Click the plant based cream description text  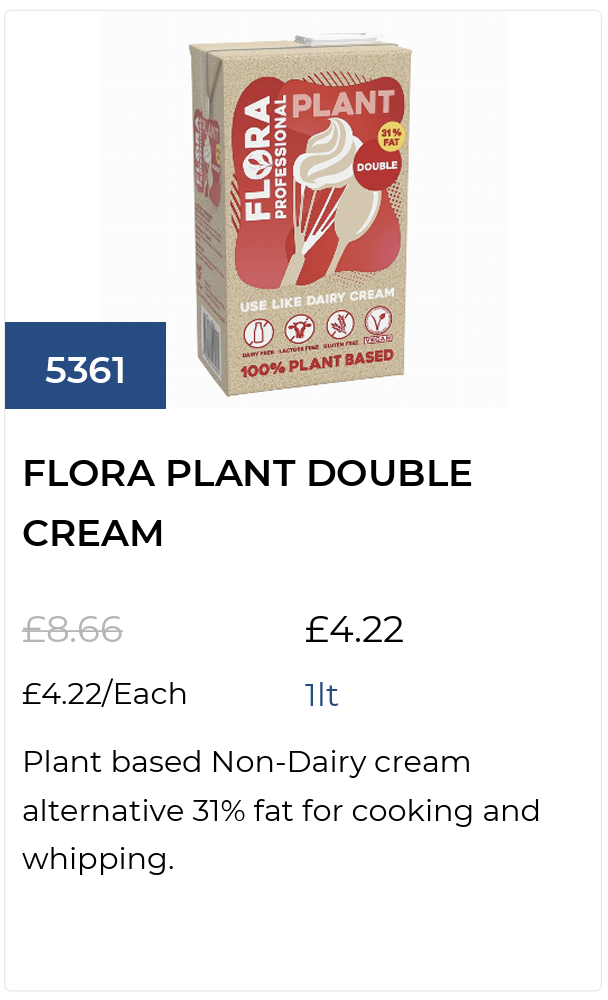pos(280,810)
